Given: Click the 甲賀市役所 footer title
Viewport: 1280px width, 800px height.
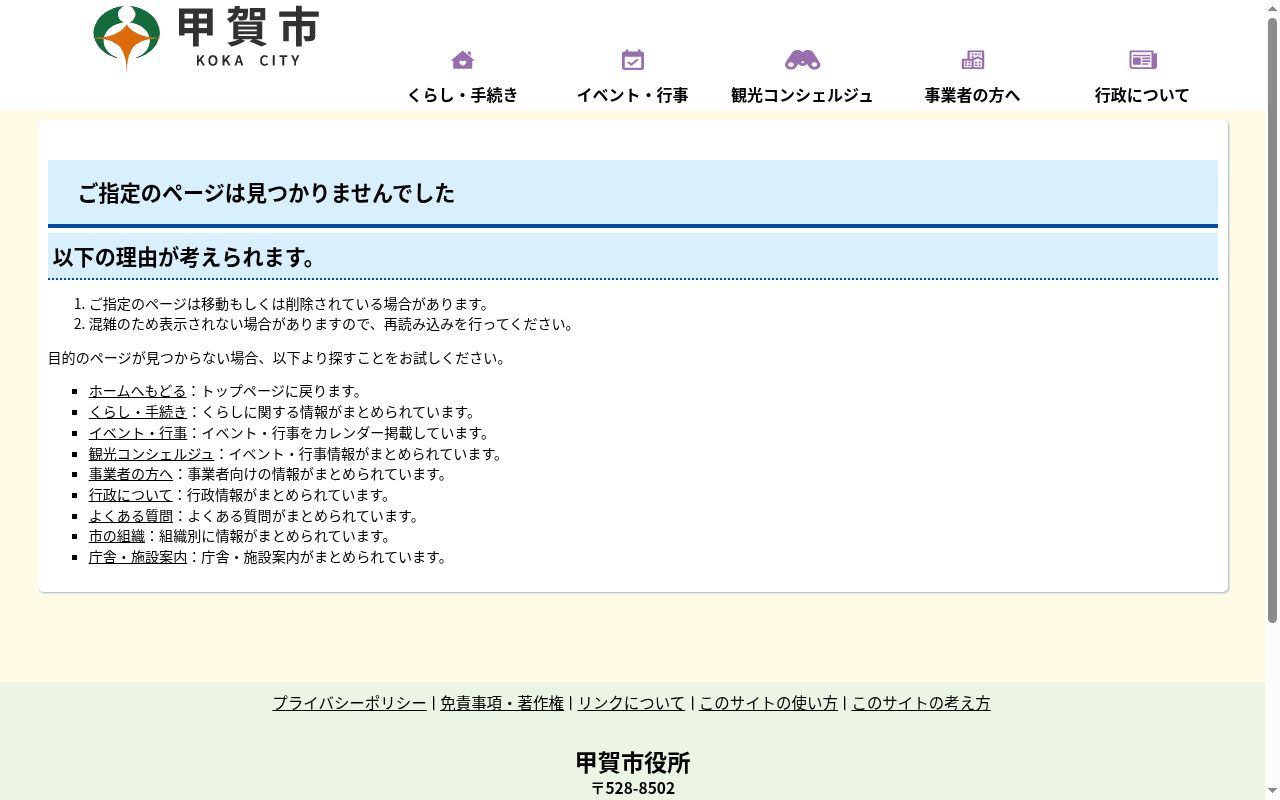Looking at the screenshot, I should click(633, 763).
